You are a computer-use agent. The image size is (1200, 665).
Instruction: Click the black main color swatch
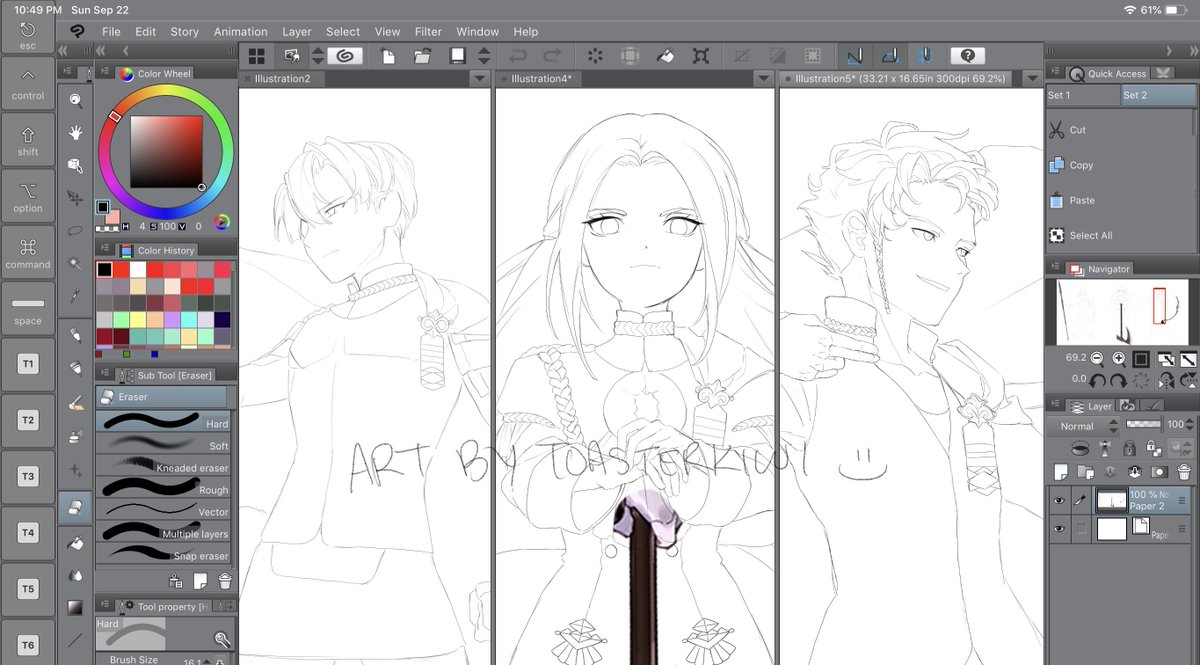click(x=103, y=207)
